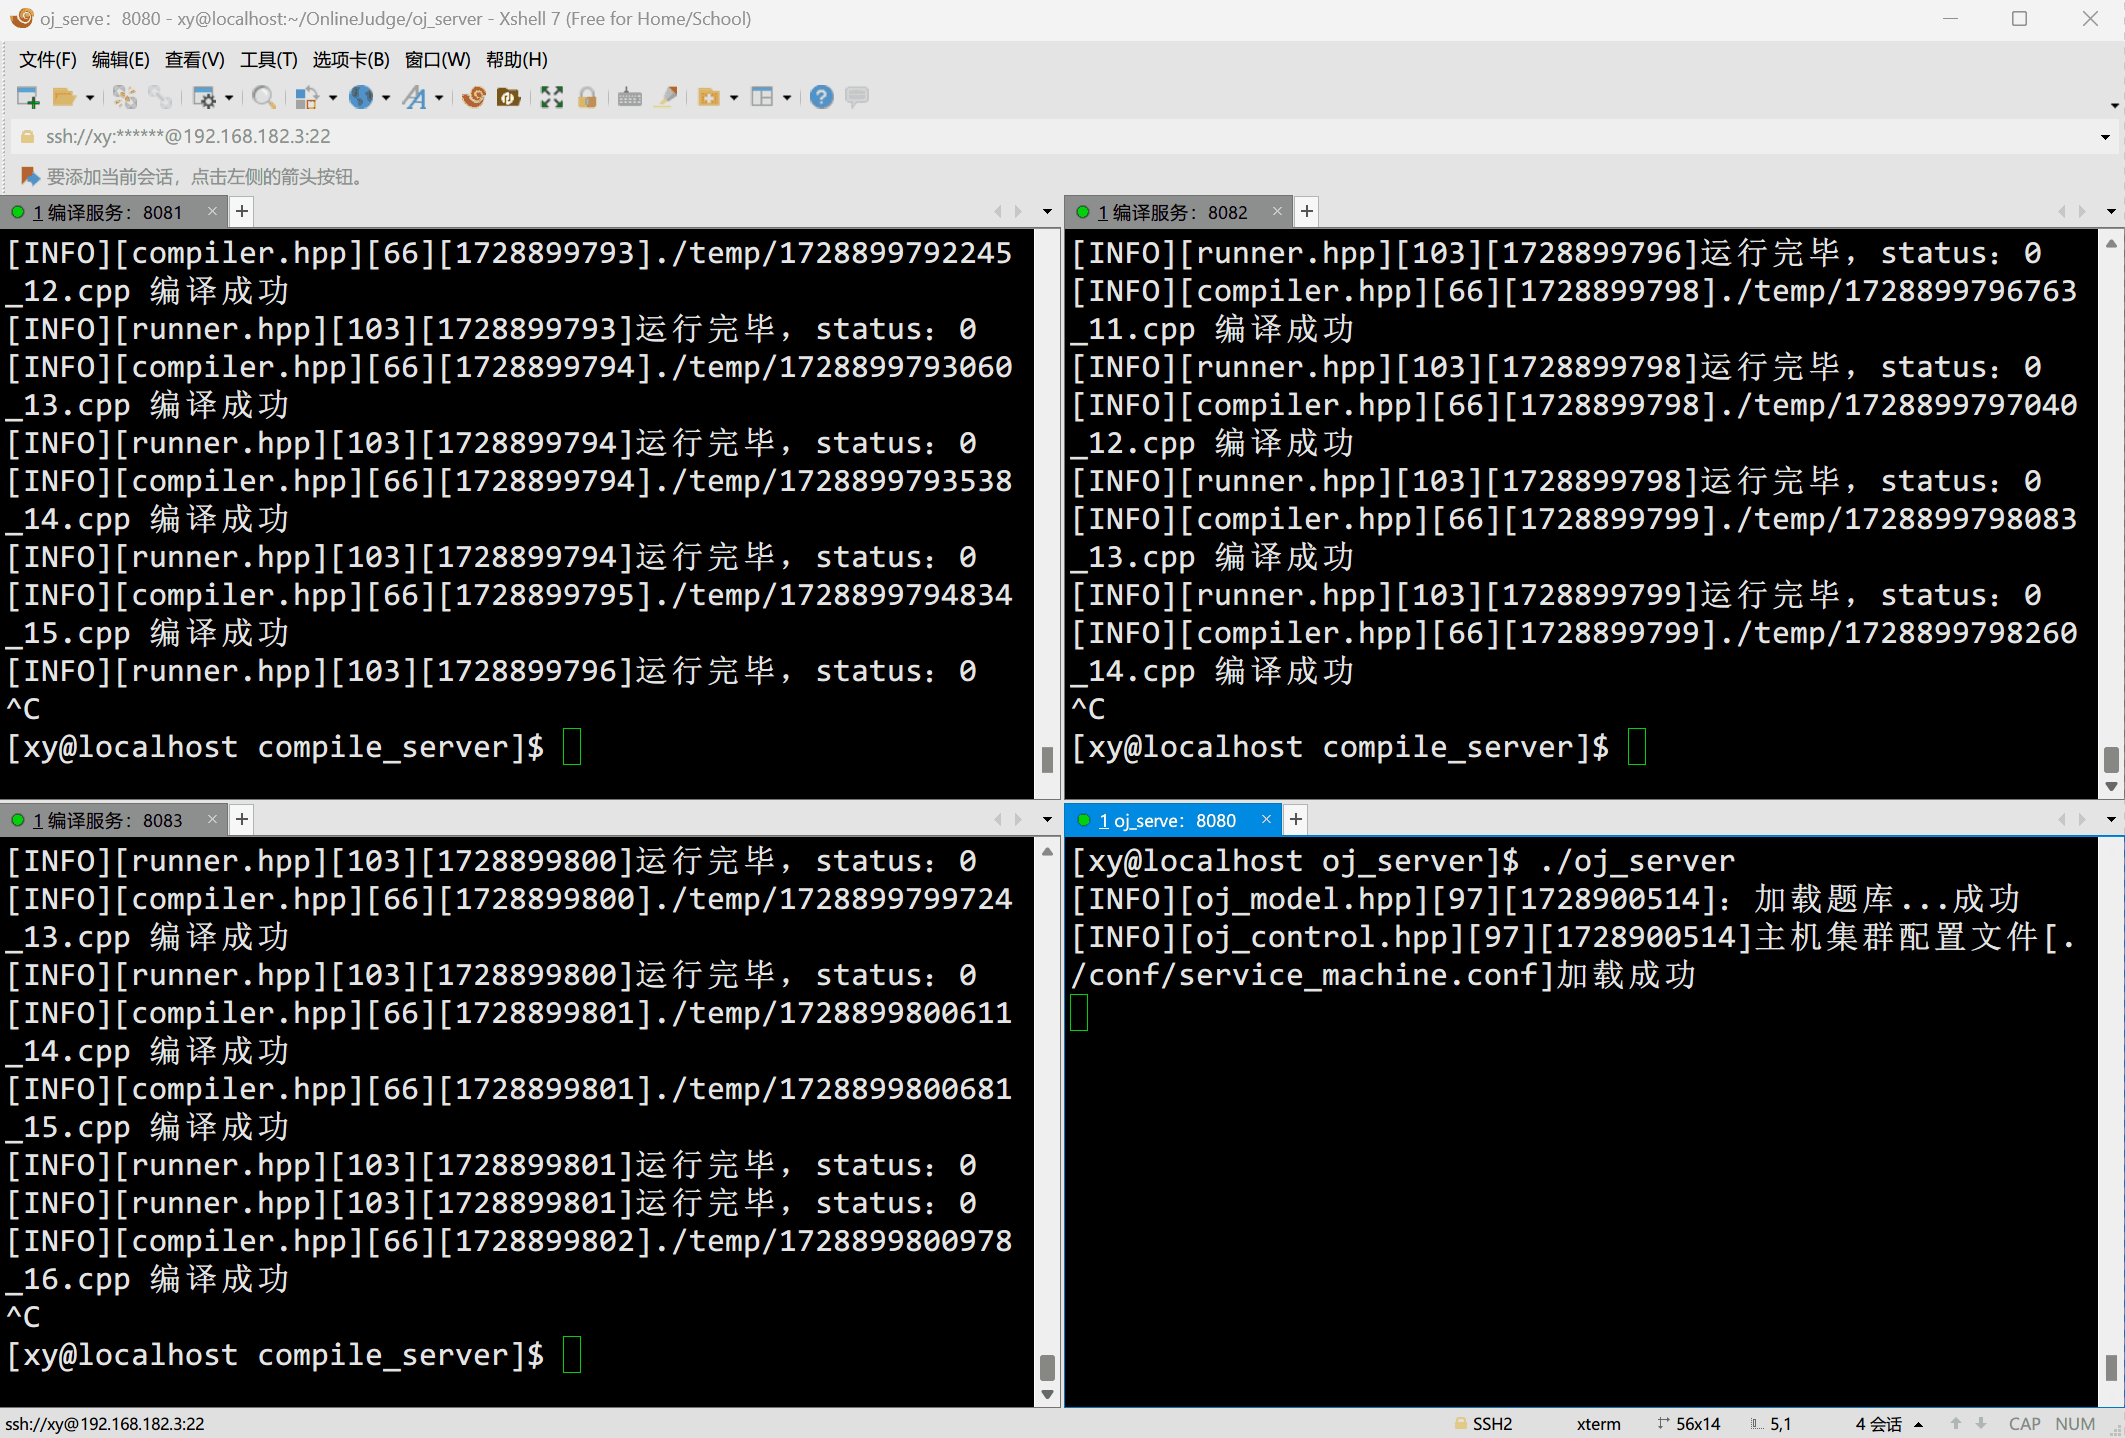
Task: Open the 文件(F) menu
Action: 47,60
